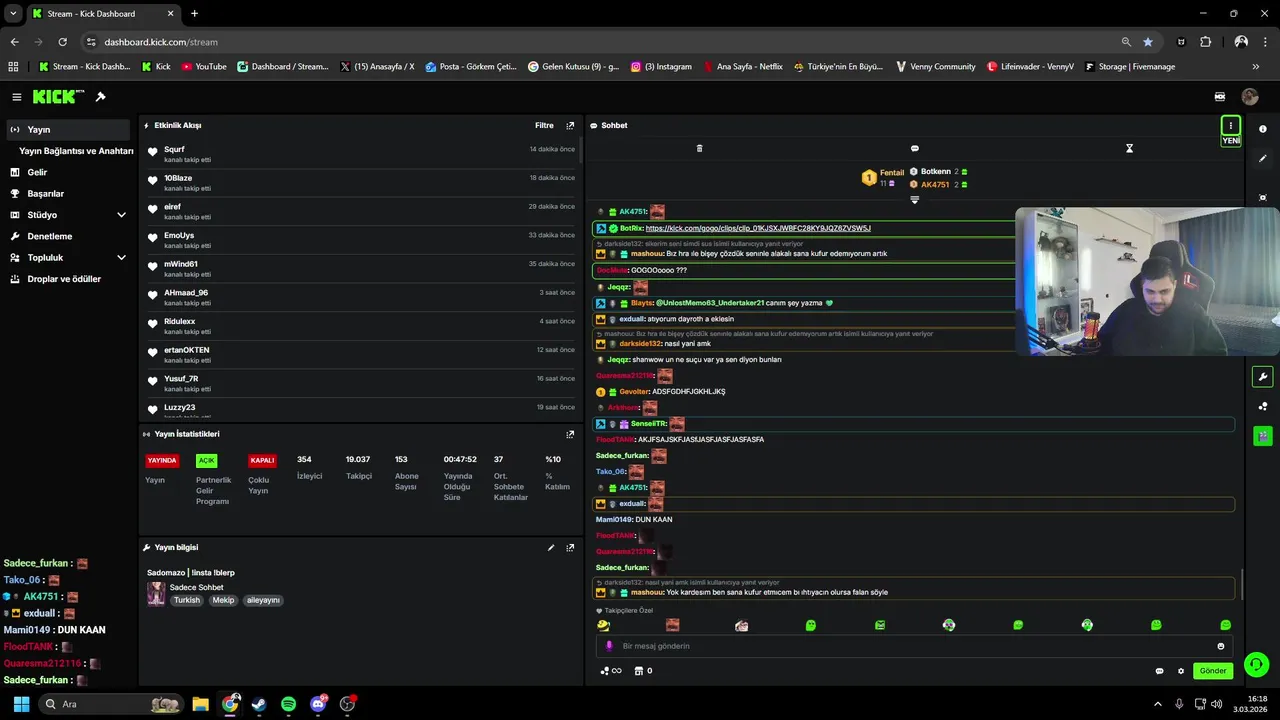Screen dimensions: 1280x720
Task: Show hidden system tray icons
Action: click(1158, 704)
